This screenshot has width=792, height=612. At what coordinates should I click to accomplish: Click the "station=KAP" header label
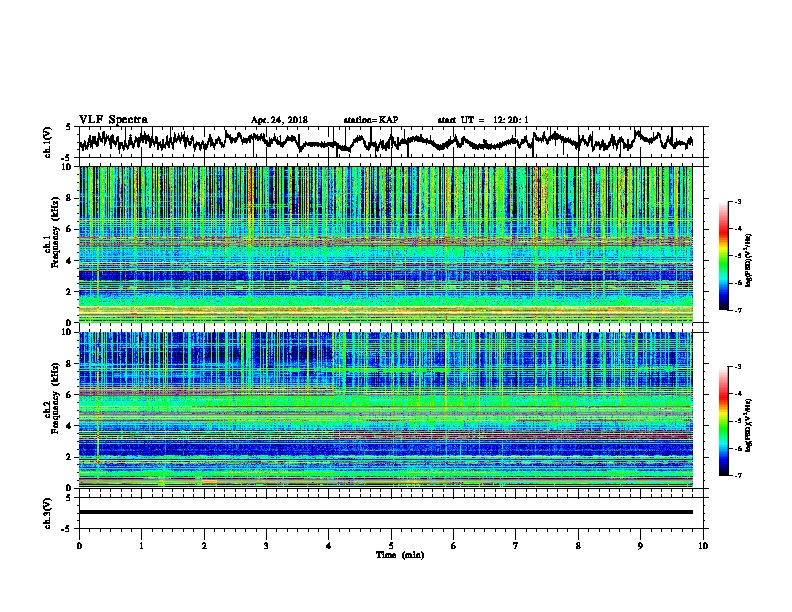(x=371, y=120)
